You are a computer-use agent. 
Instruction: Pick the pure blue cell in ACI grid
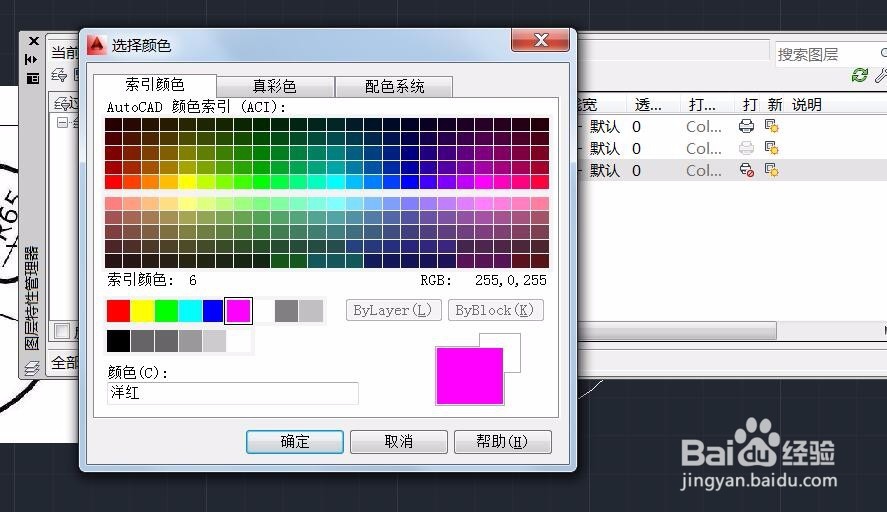click(x=410, y=182)
